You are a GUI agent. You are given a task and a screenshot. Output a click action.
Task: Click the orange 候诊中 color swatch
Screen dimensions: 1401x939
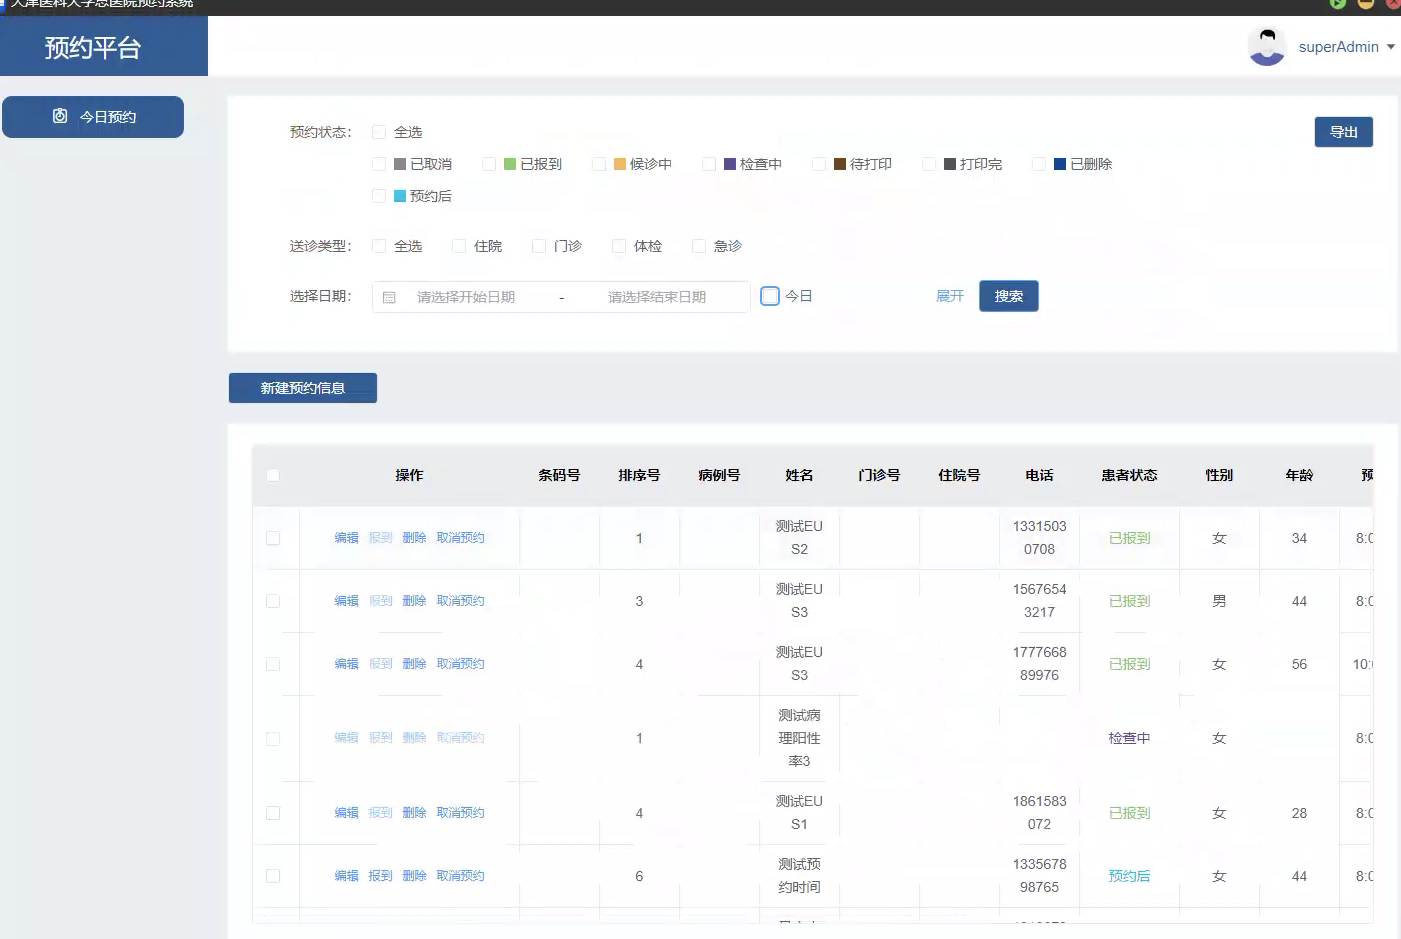pos(620,164)
